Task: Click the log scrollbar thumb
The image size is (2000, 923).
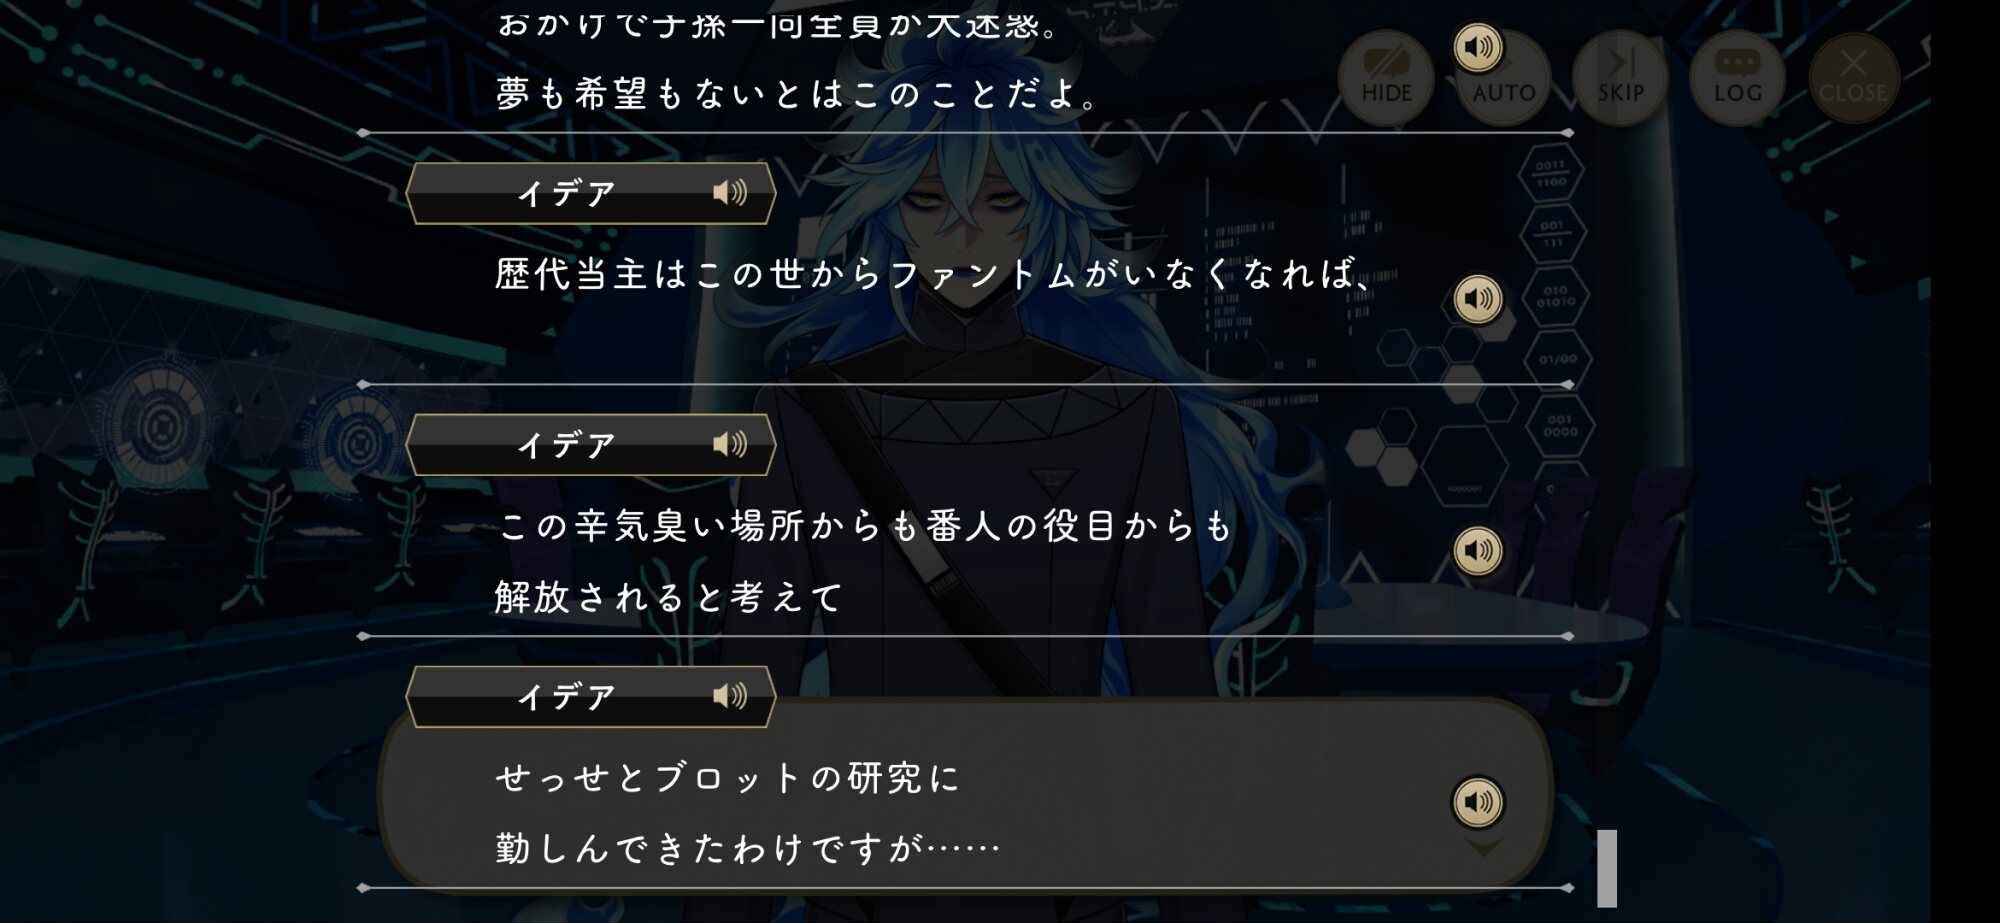Action: tap(1607, 868)
